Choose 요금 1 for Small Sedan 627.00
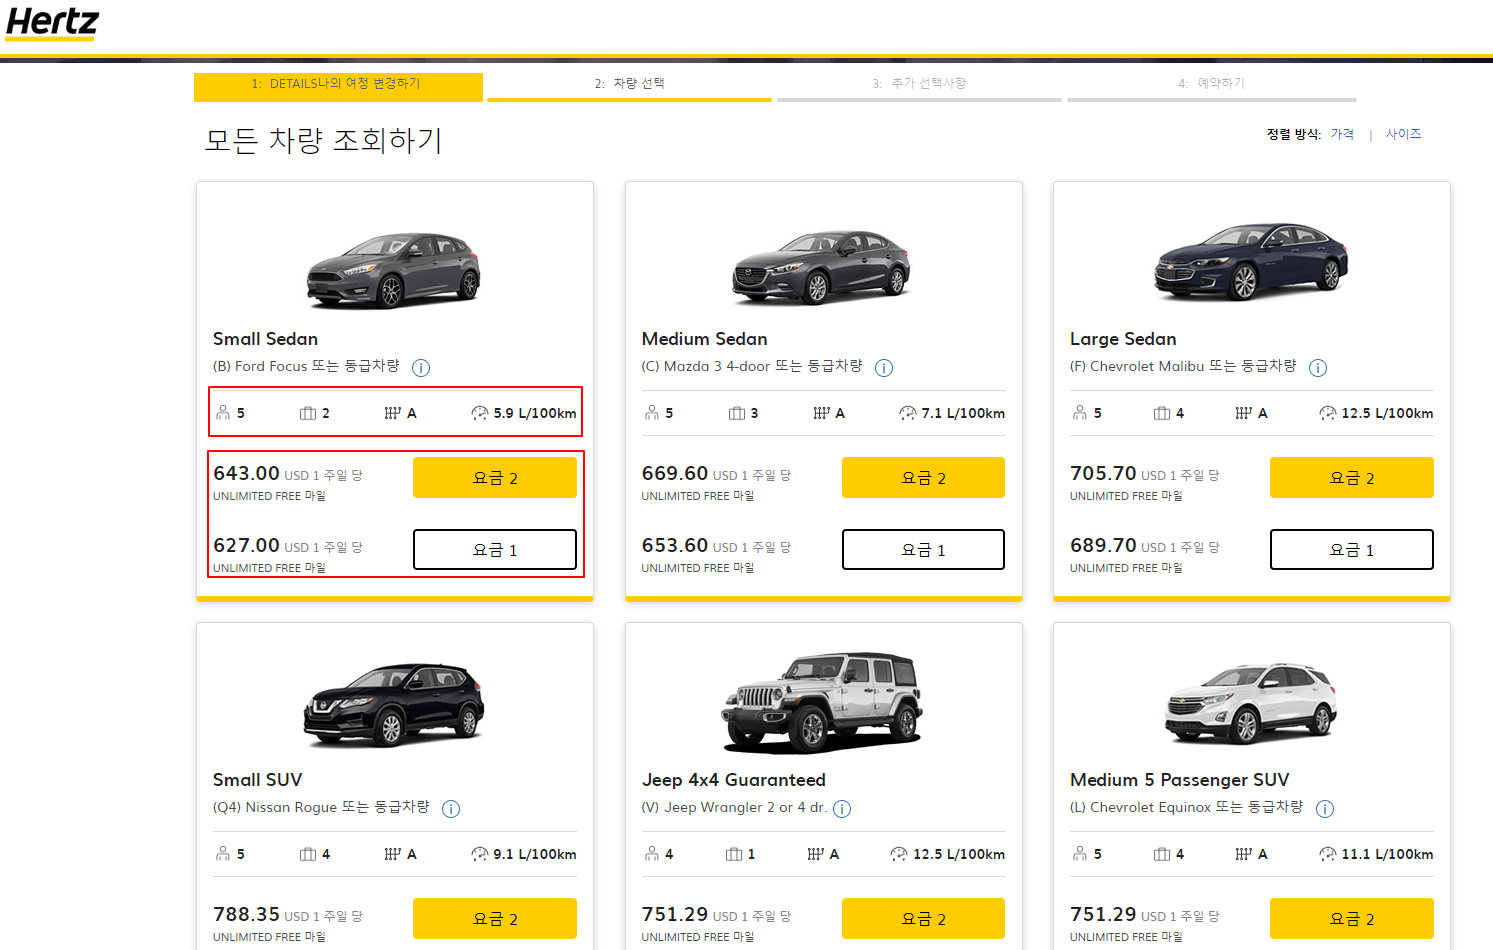 pyautogui.click(x=495, y=550)
